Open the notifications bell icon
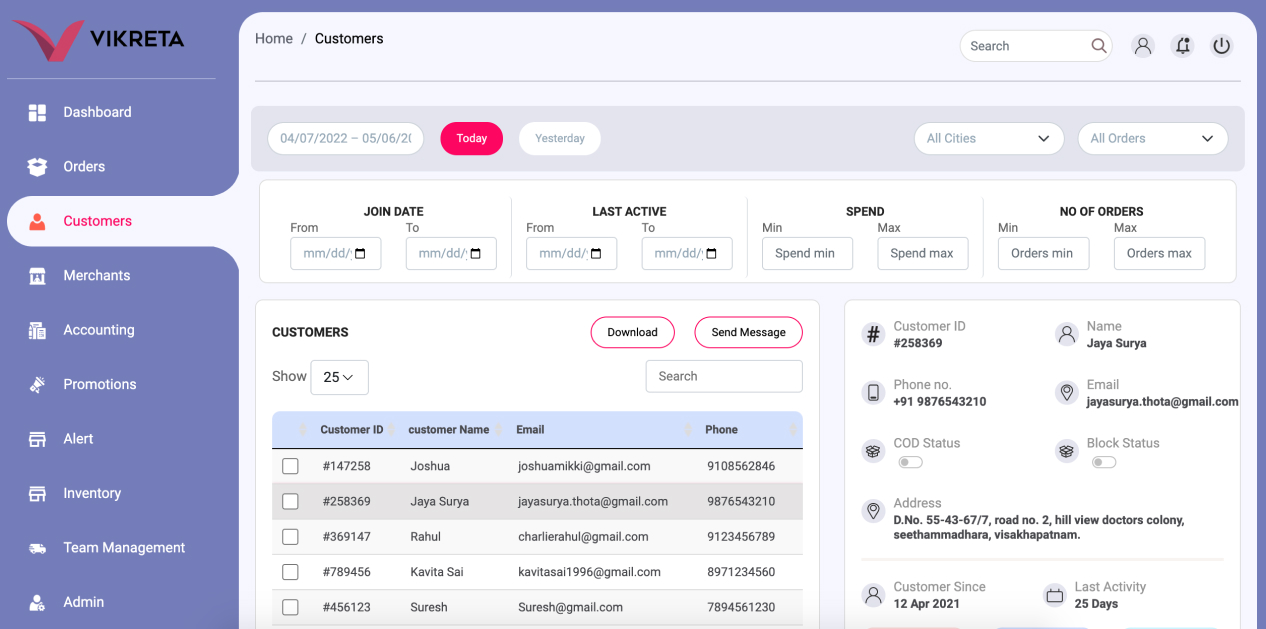Screen dimensions: 1266x629 tap(1182, 46)
